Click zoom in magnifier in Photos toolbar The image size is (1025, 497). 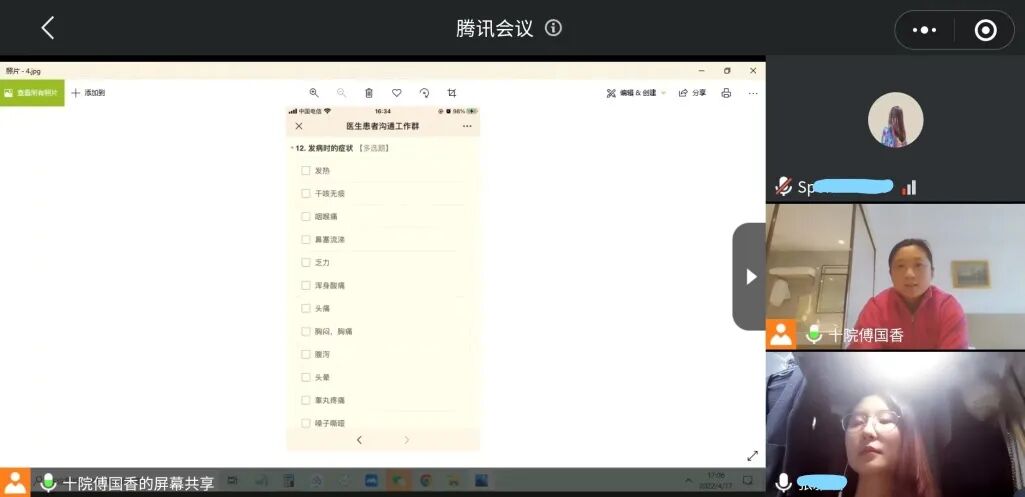pyautogui.click(x=314, y=93)
